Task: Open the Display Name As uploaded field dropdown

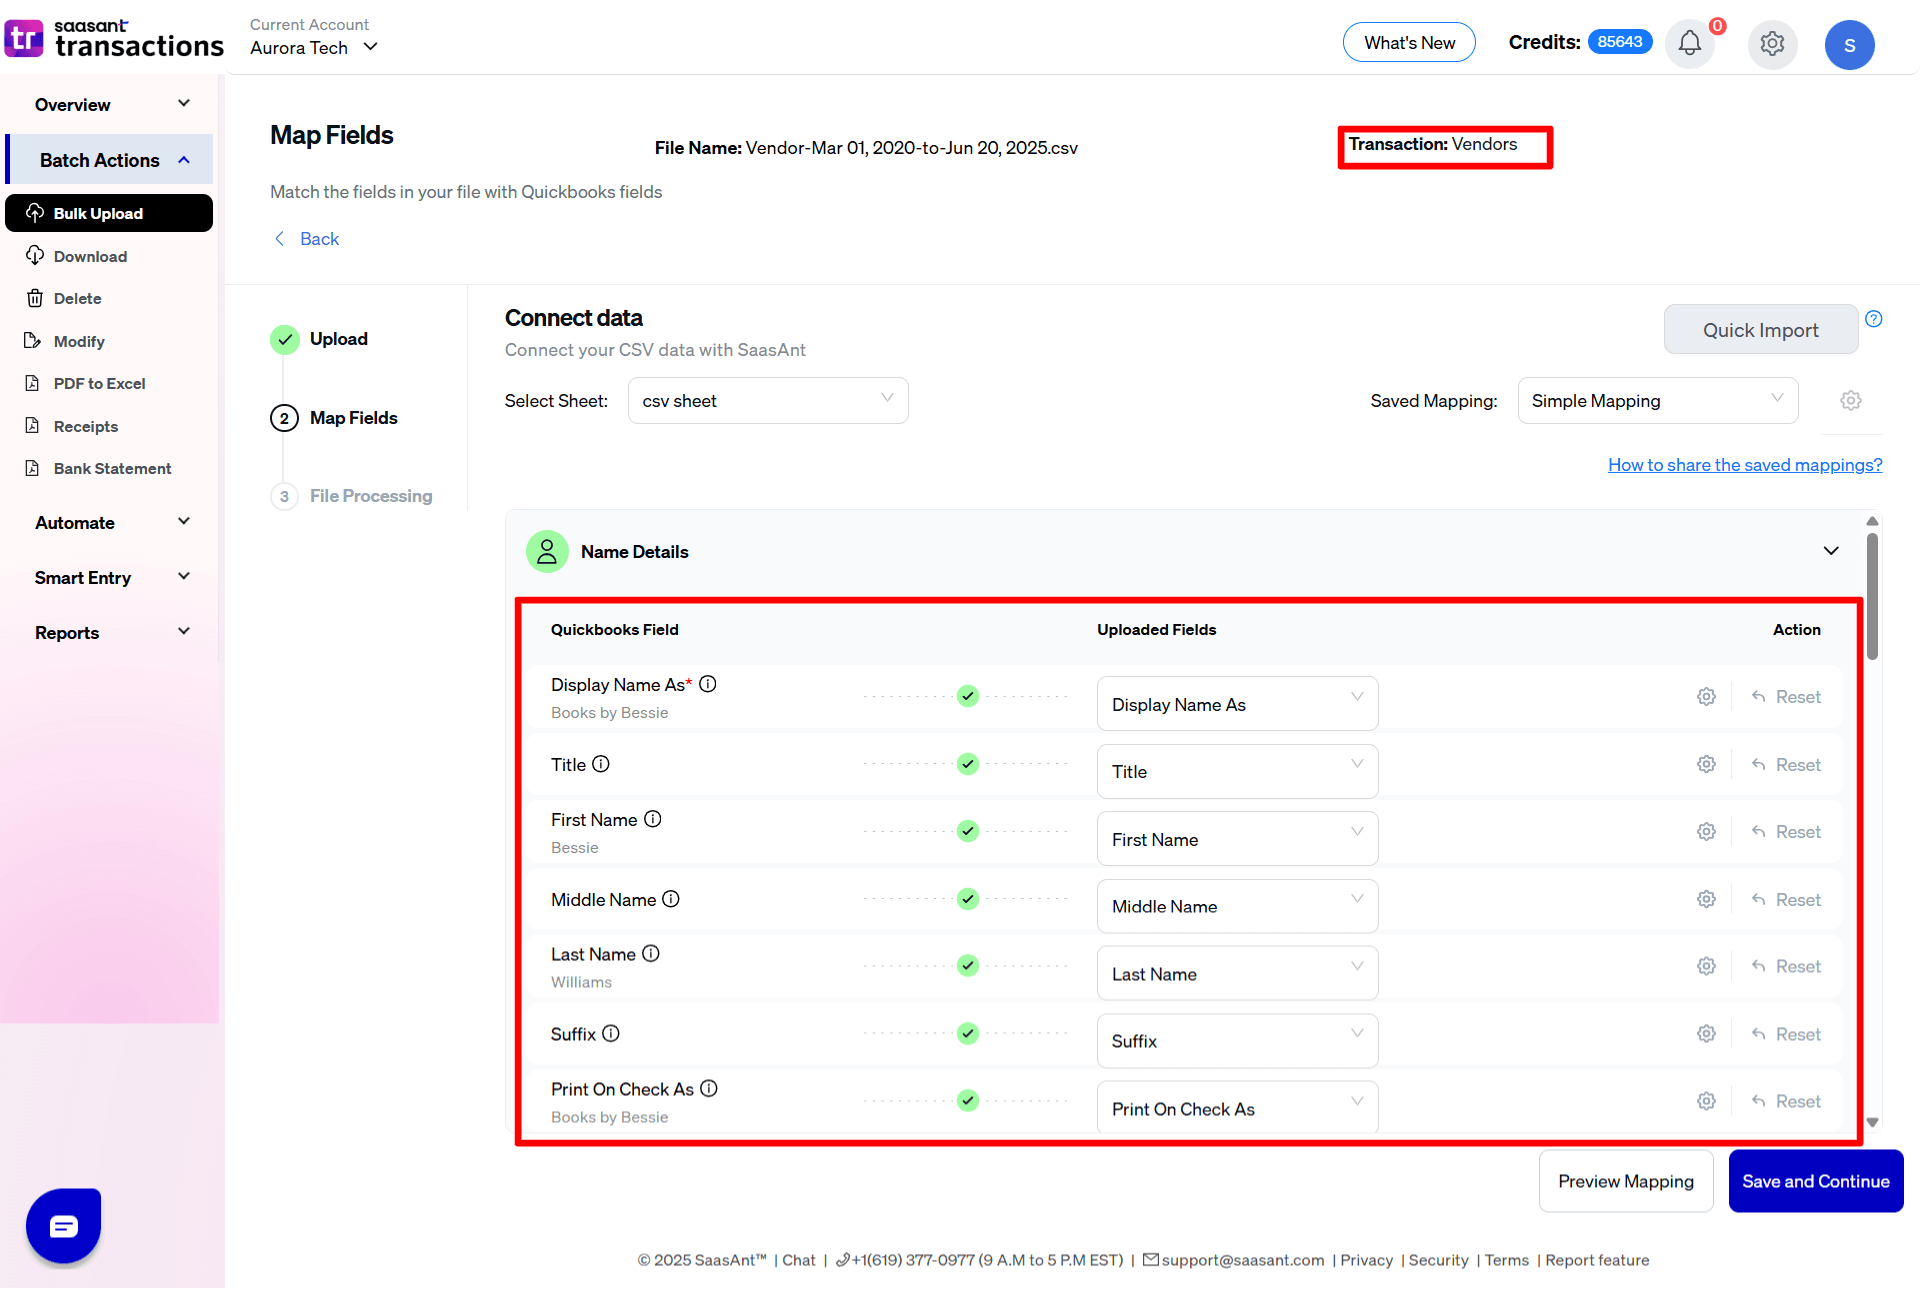Action: [x=1237, y=704]
